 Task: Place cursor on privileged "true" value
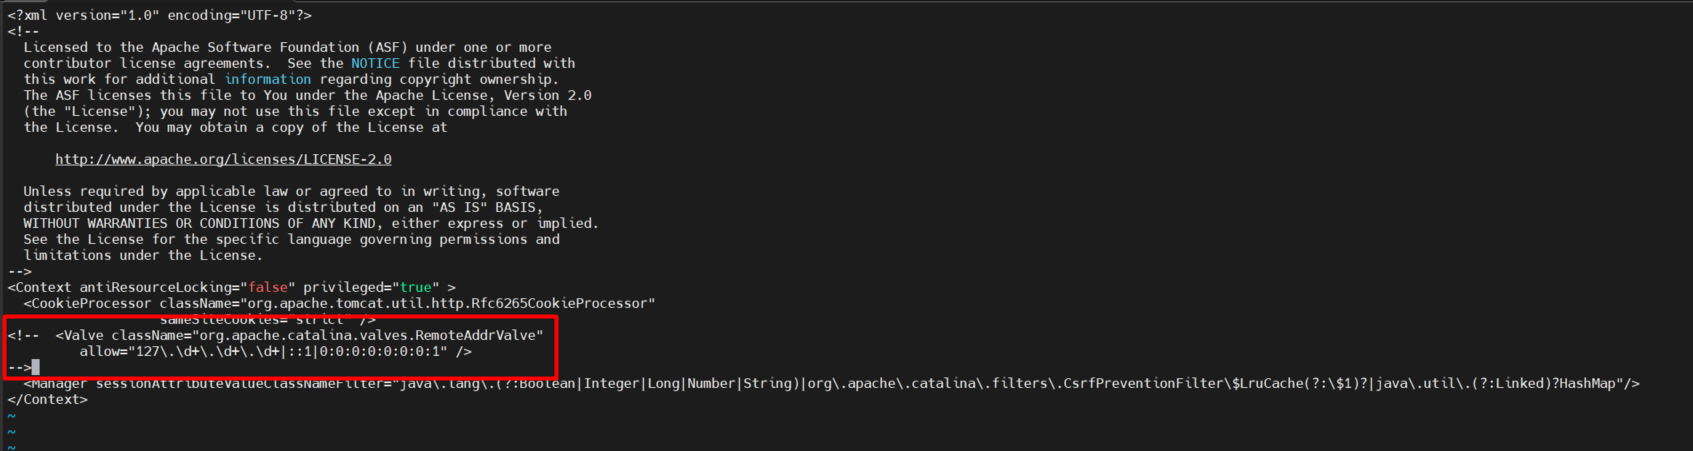pos(415,287)
